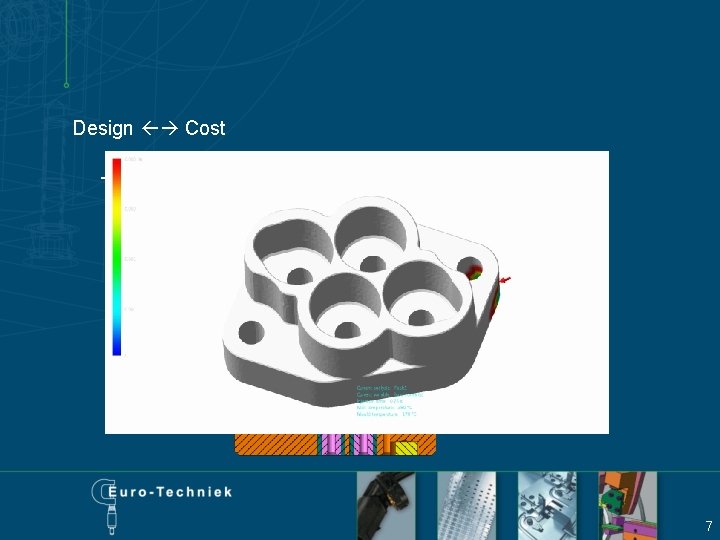Click the perforated metal grater thumbnail photo
The height and width of the screenshot is (540, 720).
point(467,506)
